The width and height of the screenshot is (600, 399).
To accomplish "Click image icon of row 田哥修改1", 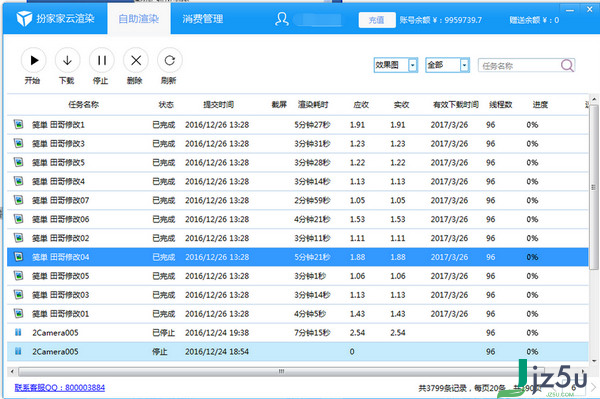I will [x=18, y=124].
